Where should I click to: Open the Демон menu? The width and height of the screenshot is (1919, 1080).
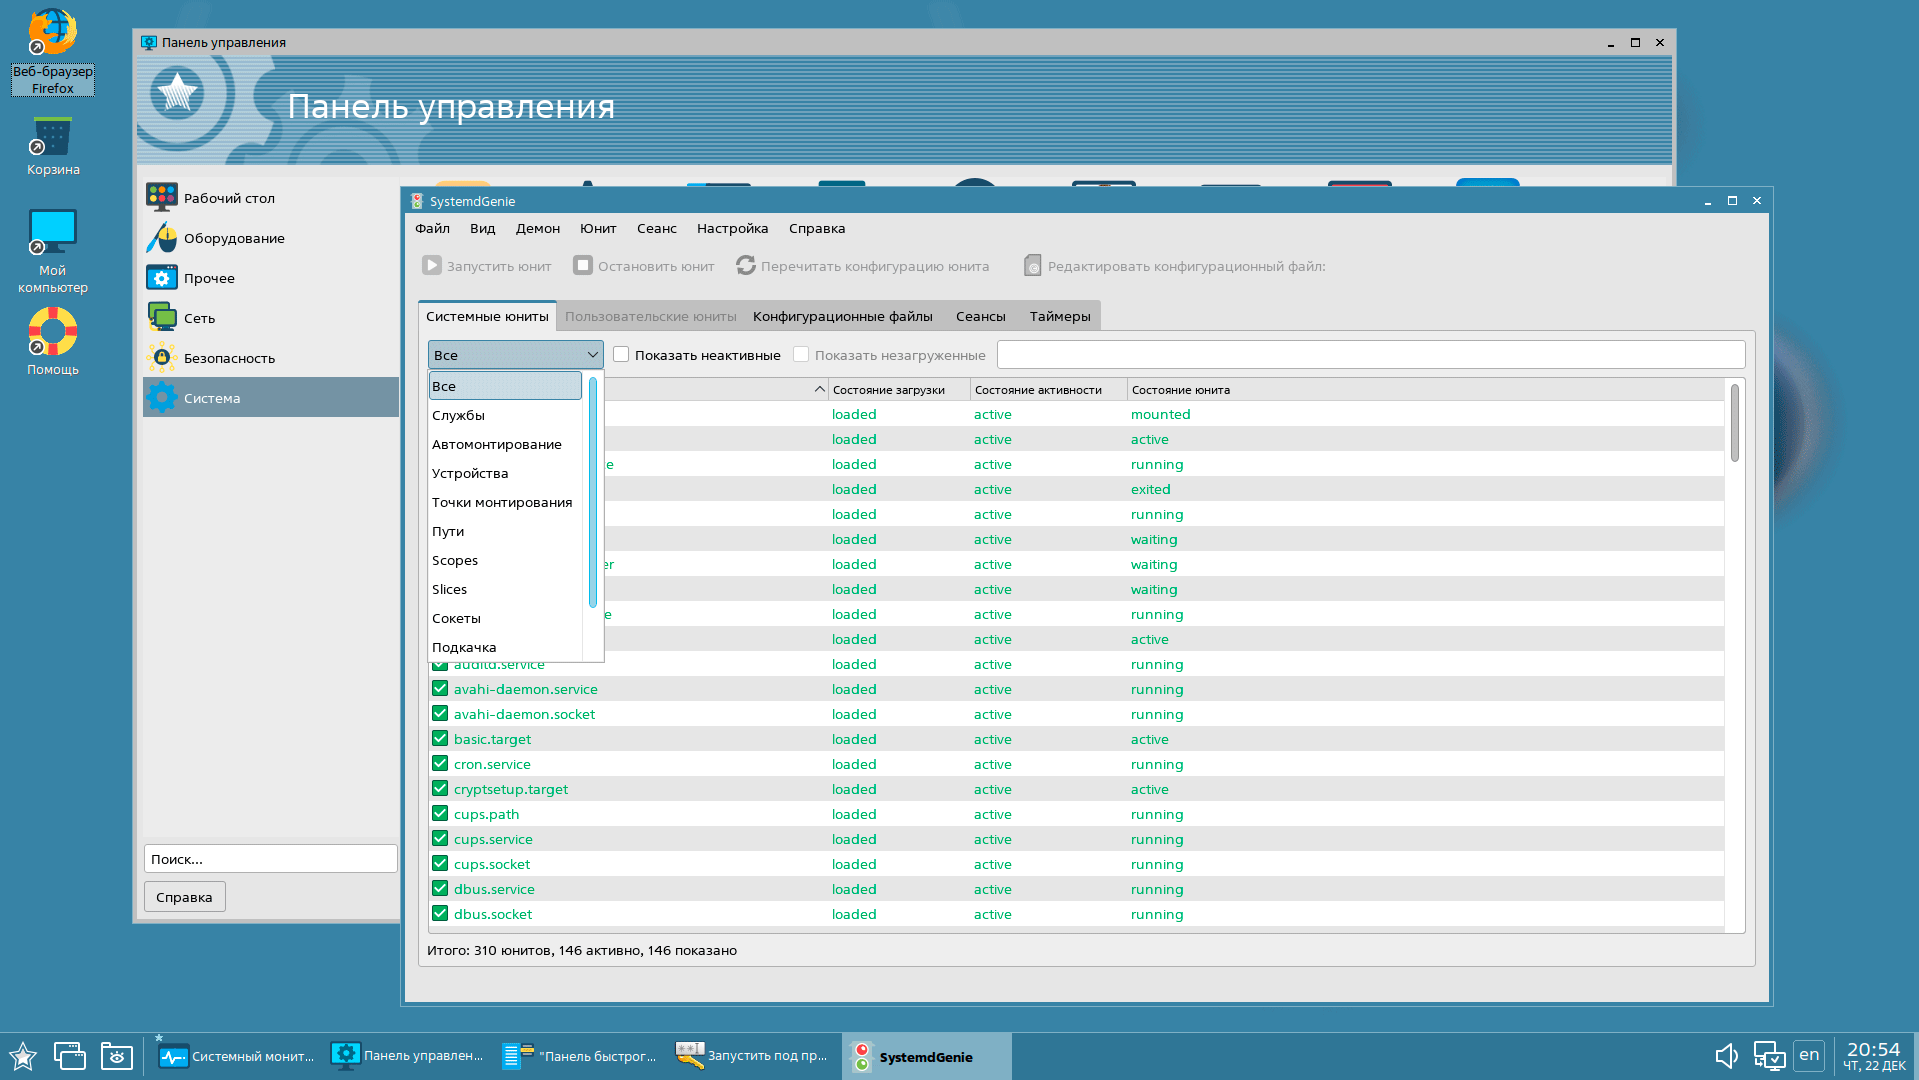pyautogui.click(x=537, y=229)
